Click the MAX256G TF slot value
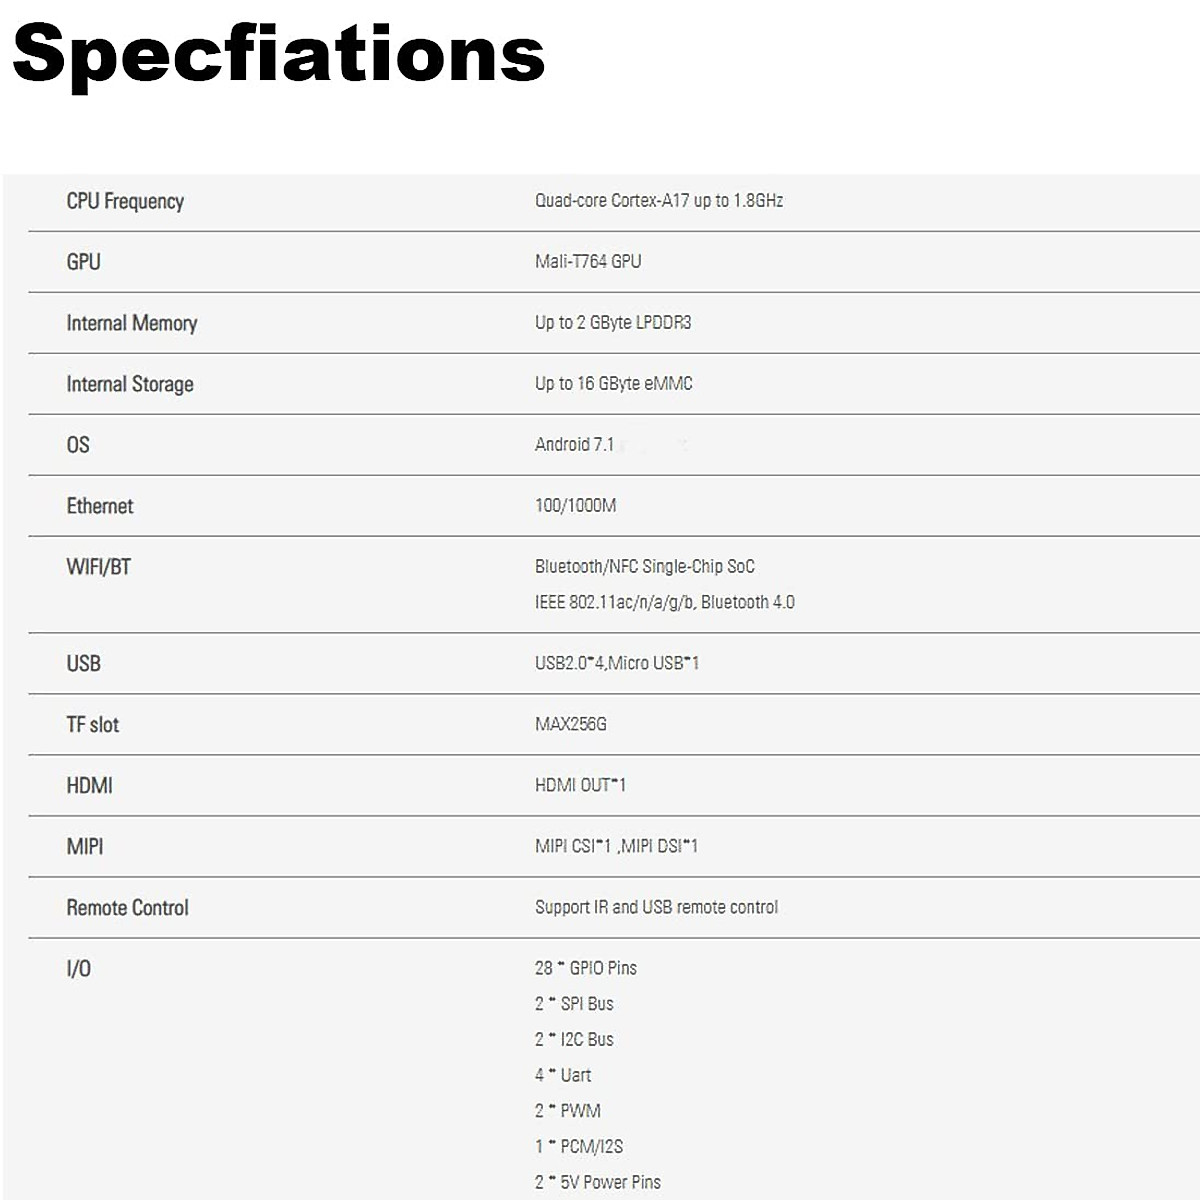The image size is (1200, 1200). click(570, 724)
